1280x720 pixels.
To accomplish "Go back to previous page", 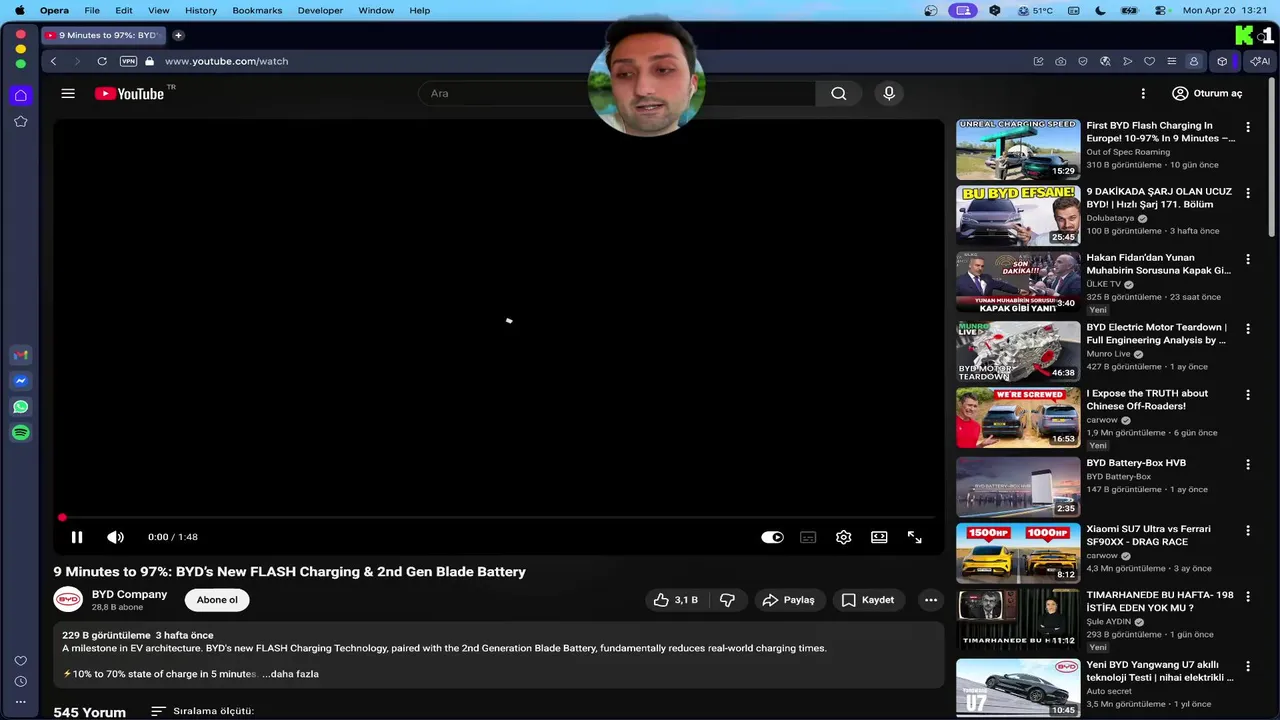I will [54, 61].
